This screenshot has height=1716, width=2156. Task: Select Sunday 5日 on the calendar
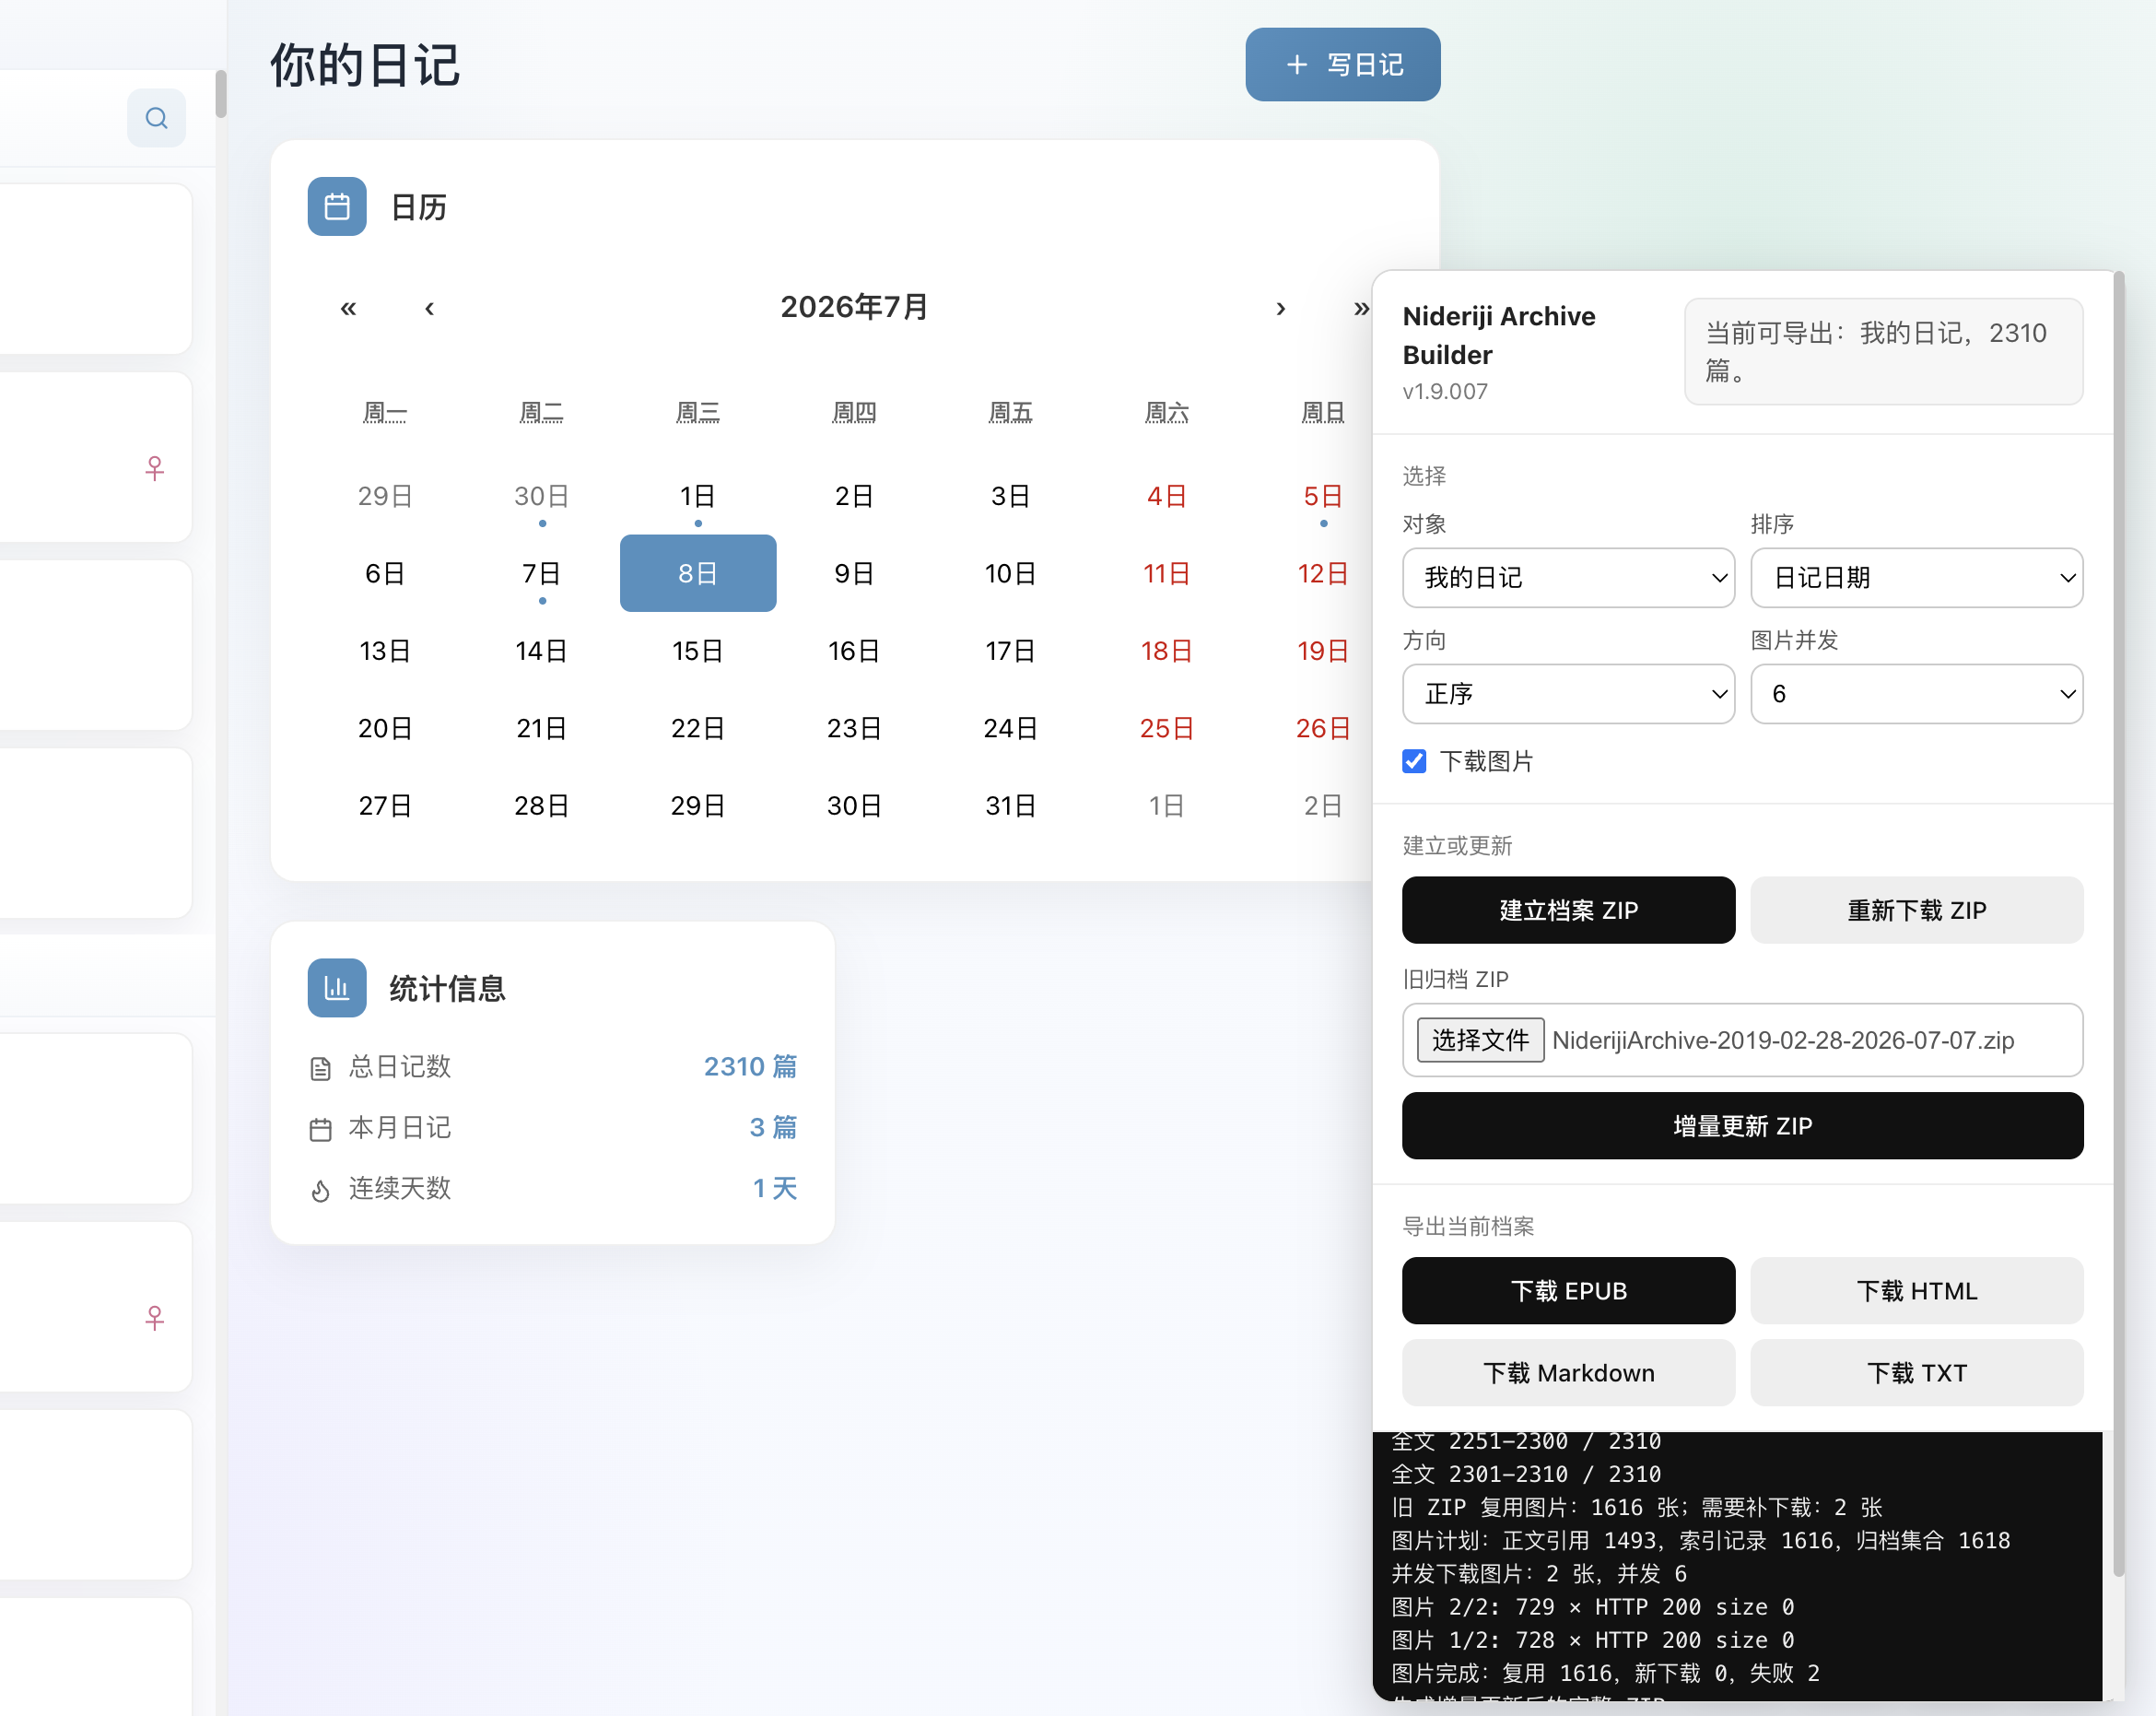tap(1322, 496)
